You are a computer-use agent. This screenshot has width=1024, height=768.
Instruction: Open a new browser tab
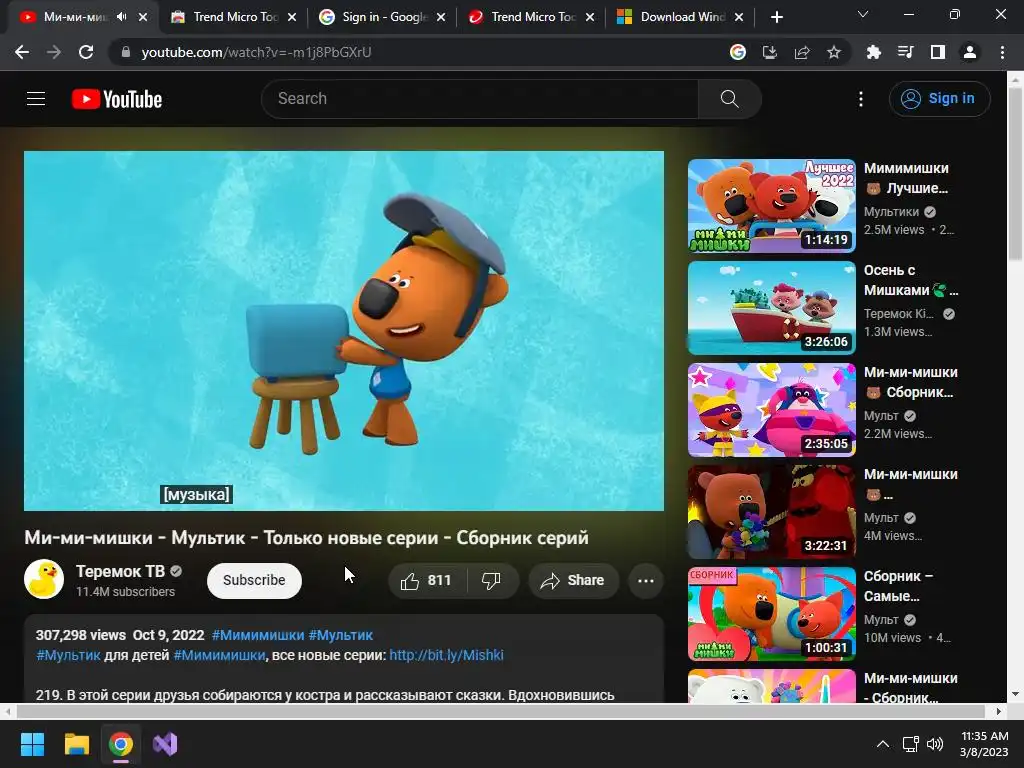coord(776,17)
